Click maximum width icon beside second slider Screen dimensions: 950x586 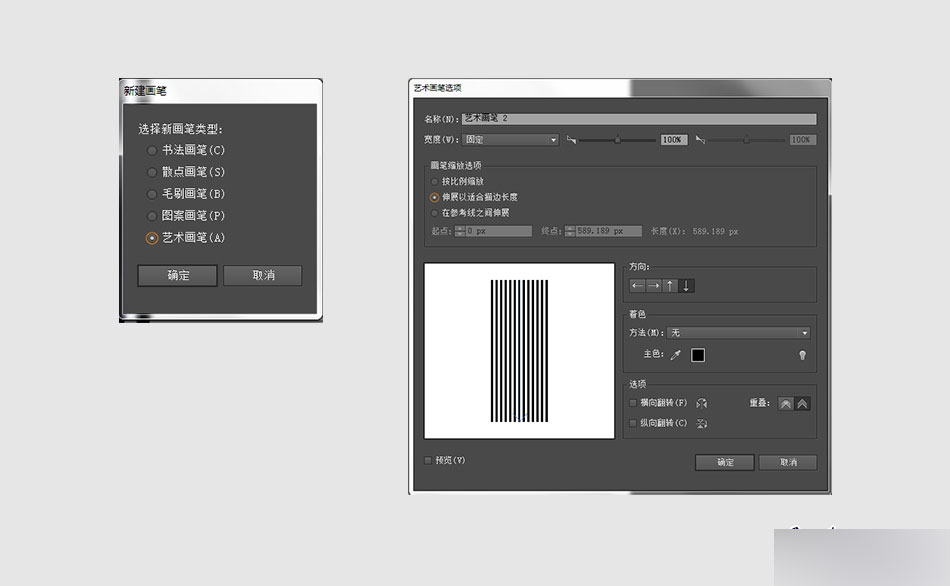coord(700,140)
